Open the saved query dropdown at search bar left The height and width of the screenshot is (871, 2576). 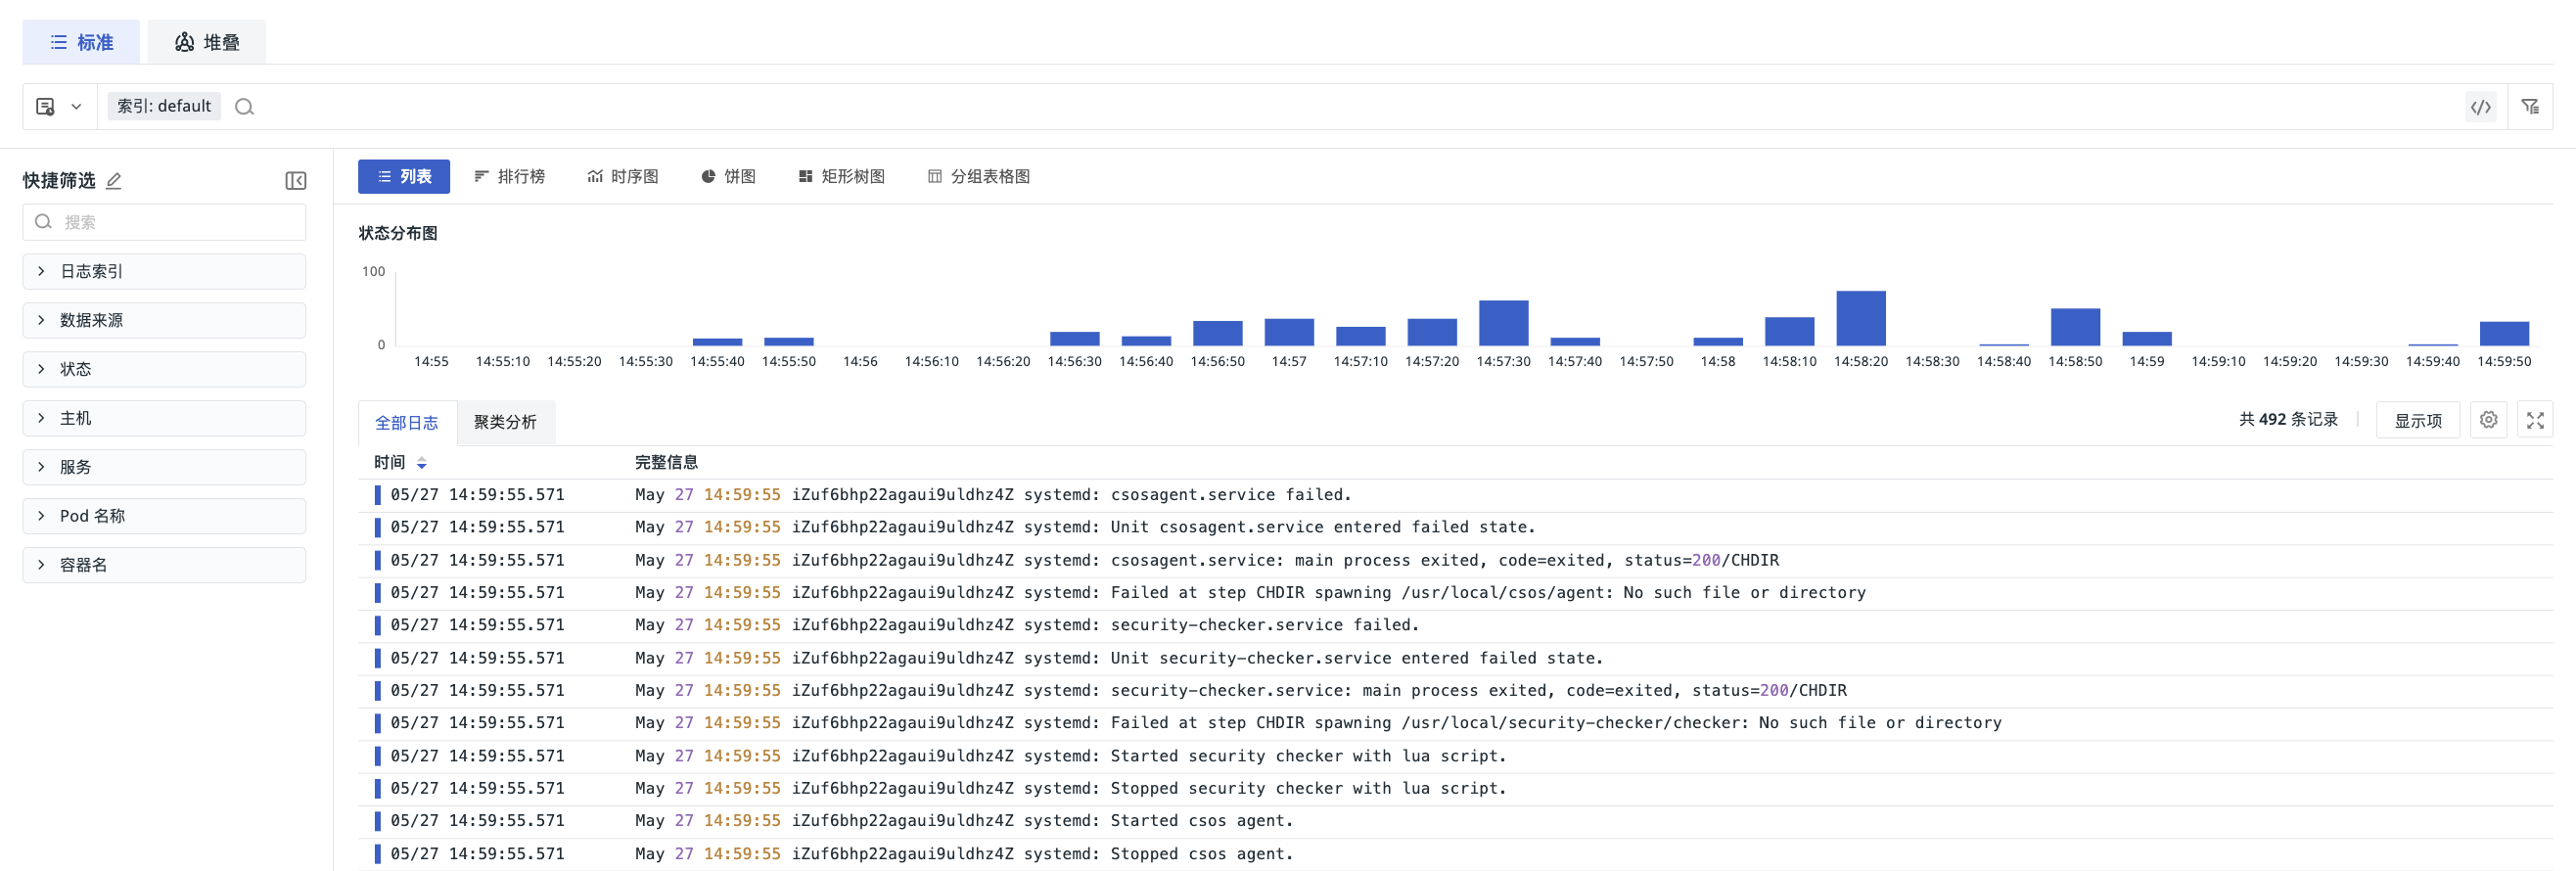pos(59,107)
